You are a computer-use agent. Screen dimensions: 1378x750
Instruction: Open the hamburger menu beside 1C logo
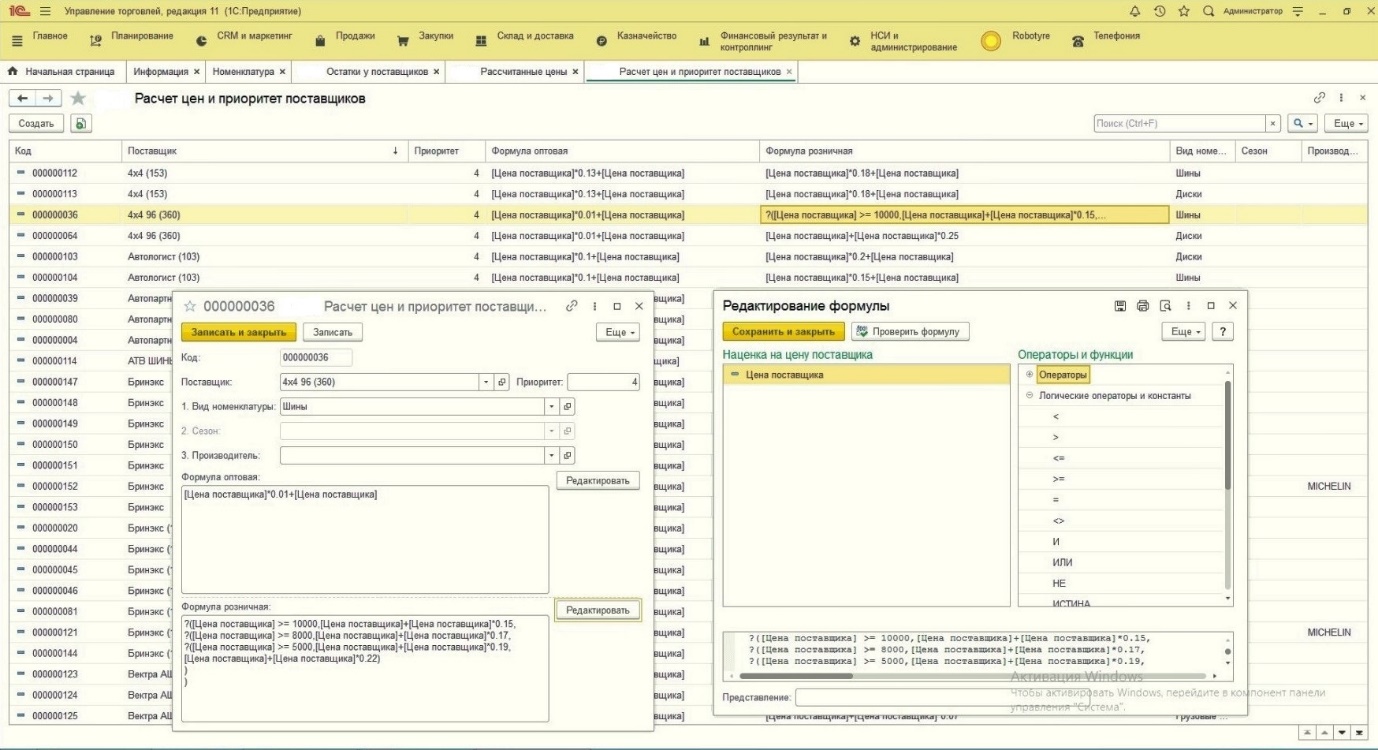coord(46,10)
